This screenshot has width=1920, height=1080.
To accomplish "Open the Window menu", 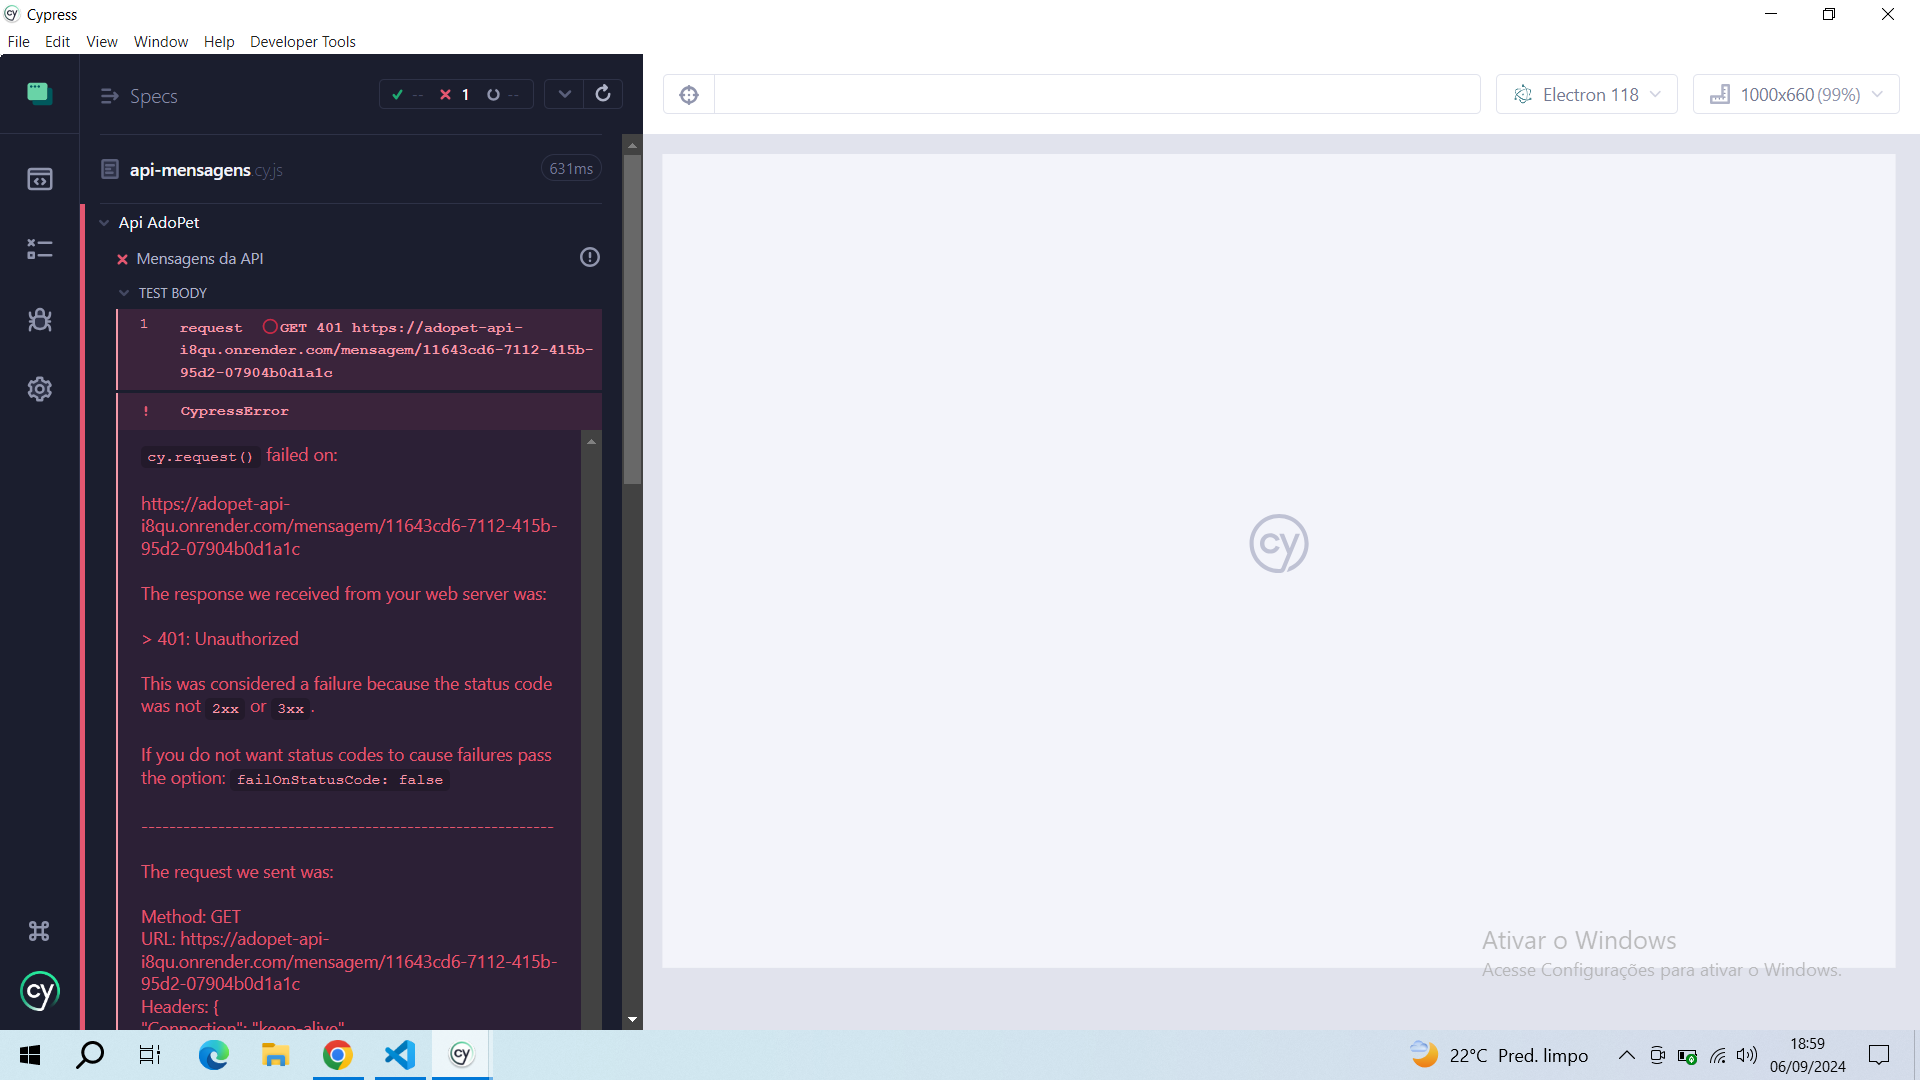I will click(x=161, y=41).
